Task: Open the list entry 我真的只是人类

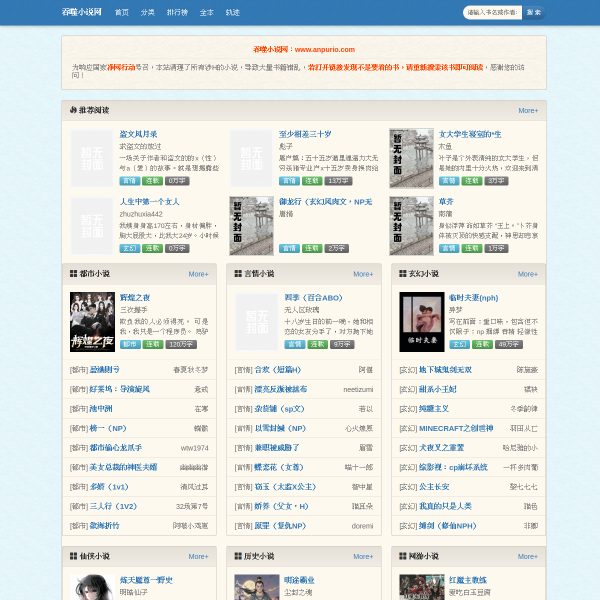Action: click(445, 506)
